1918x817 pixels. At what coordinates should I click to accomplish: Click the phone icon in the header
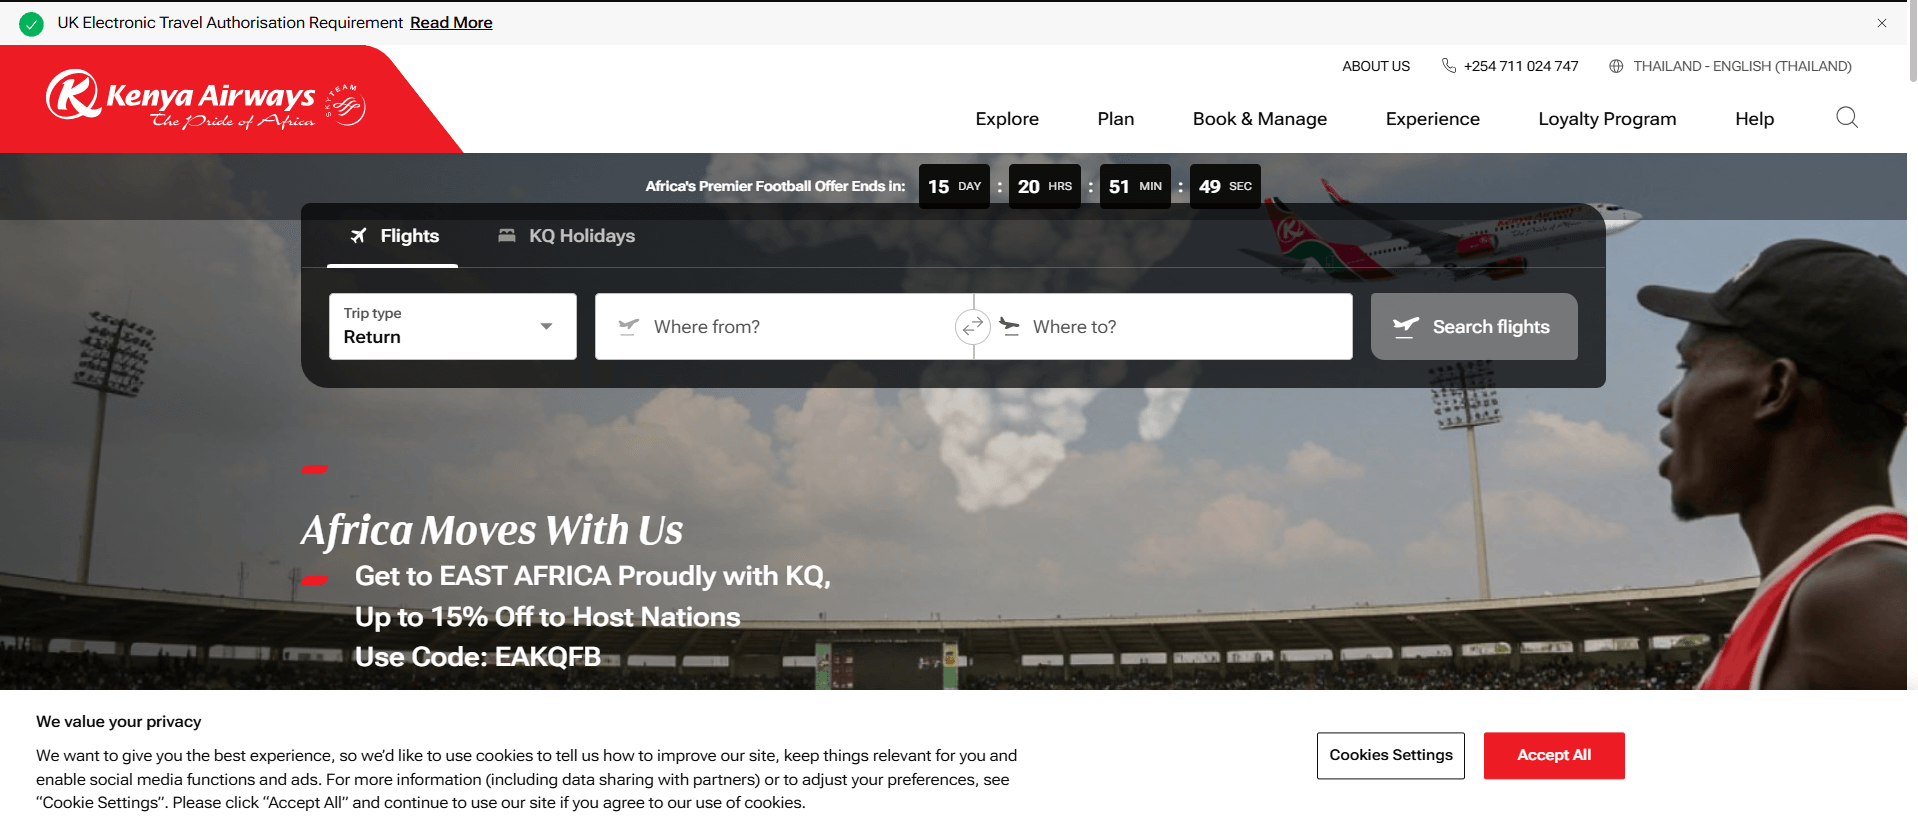click(1448, 66)
